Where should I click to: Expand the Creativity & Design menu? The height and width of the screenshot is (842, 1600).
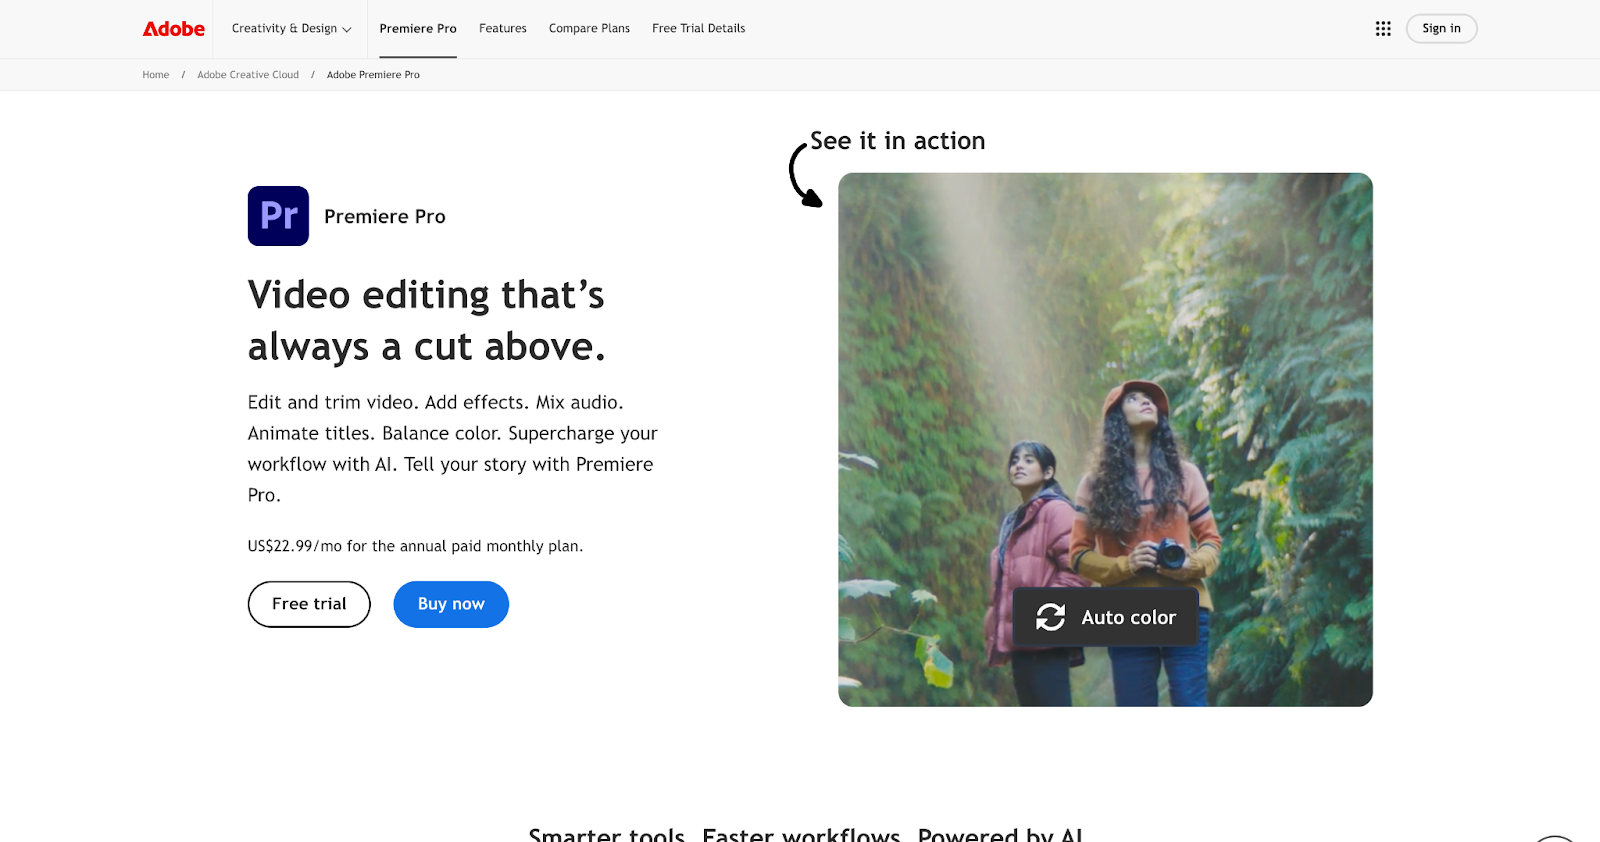pos(292,29)
